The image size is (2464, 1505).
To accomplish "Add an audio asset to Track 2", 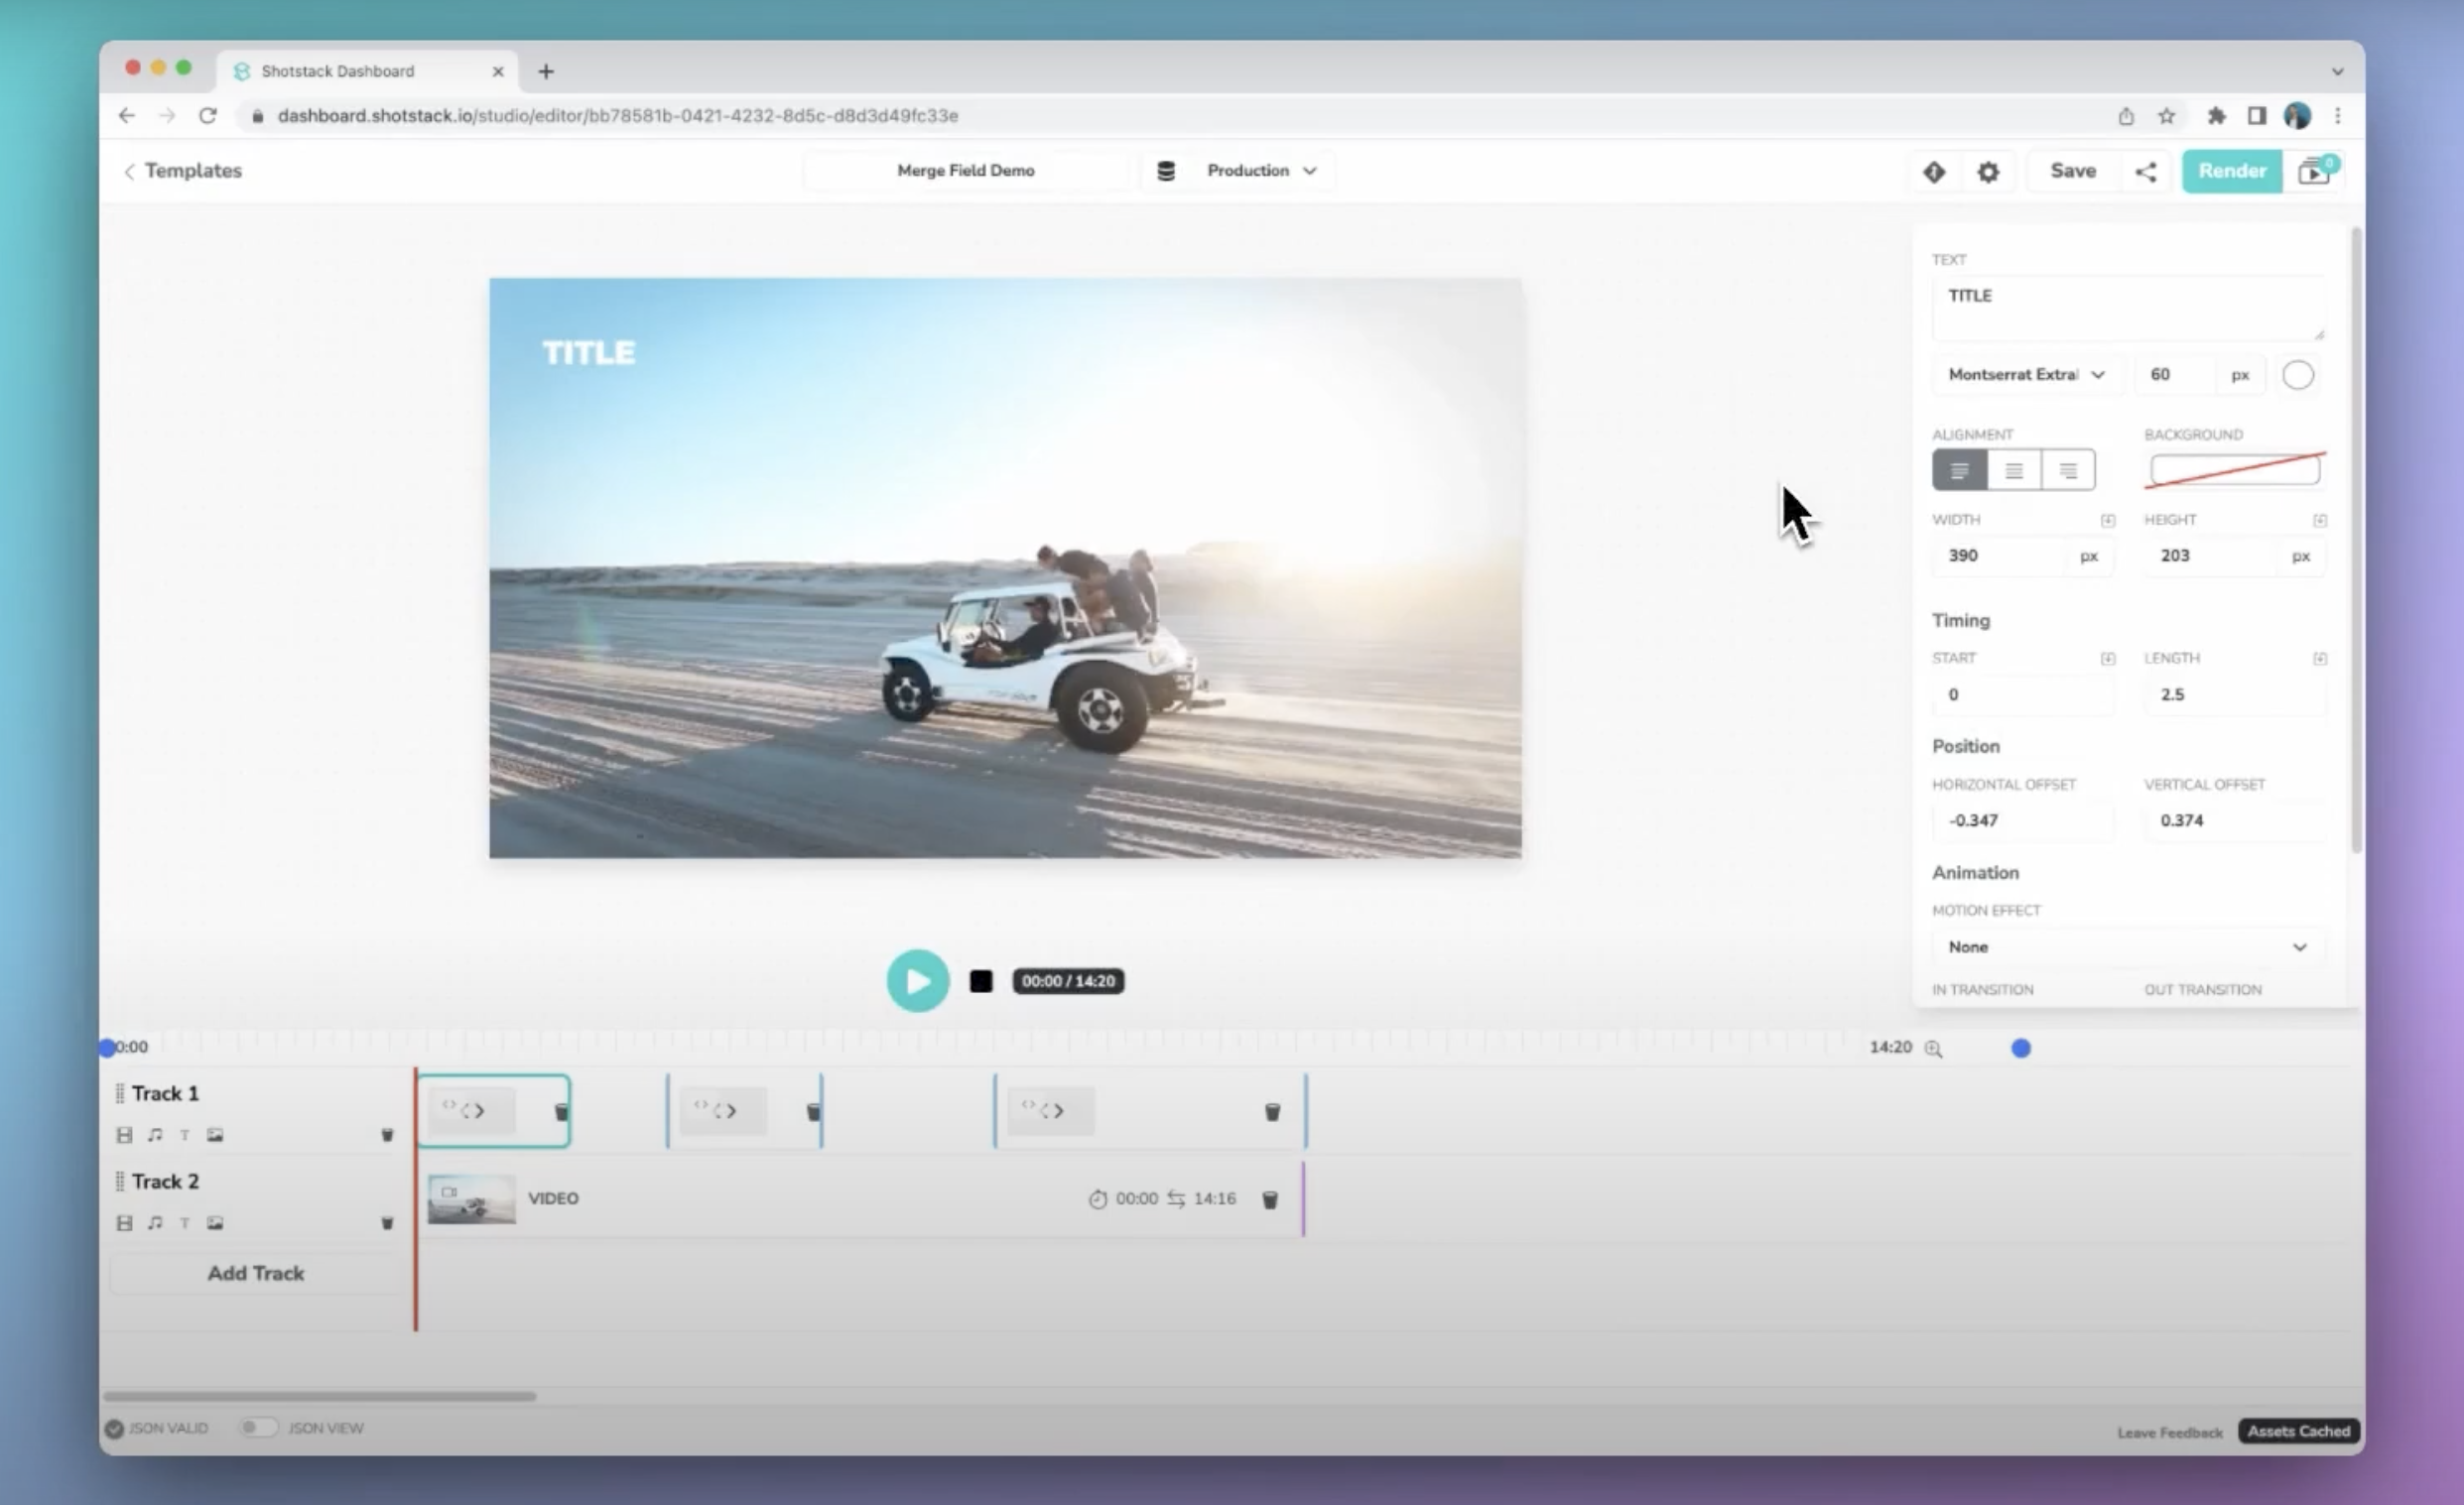I will click(x=154, y=1223).
